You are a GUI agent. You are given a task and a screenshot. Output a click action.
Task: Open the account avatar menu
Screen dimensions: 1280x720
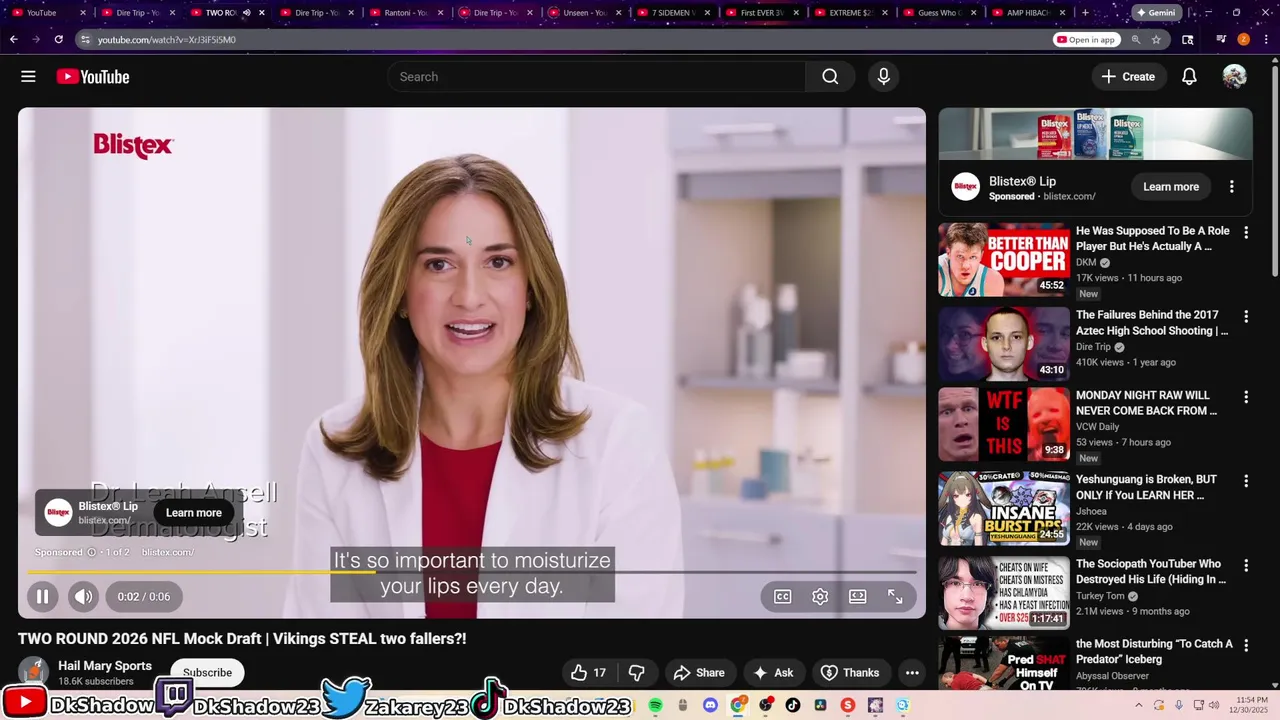coord(1234,77)
